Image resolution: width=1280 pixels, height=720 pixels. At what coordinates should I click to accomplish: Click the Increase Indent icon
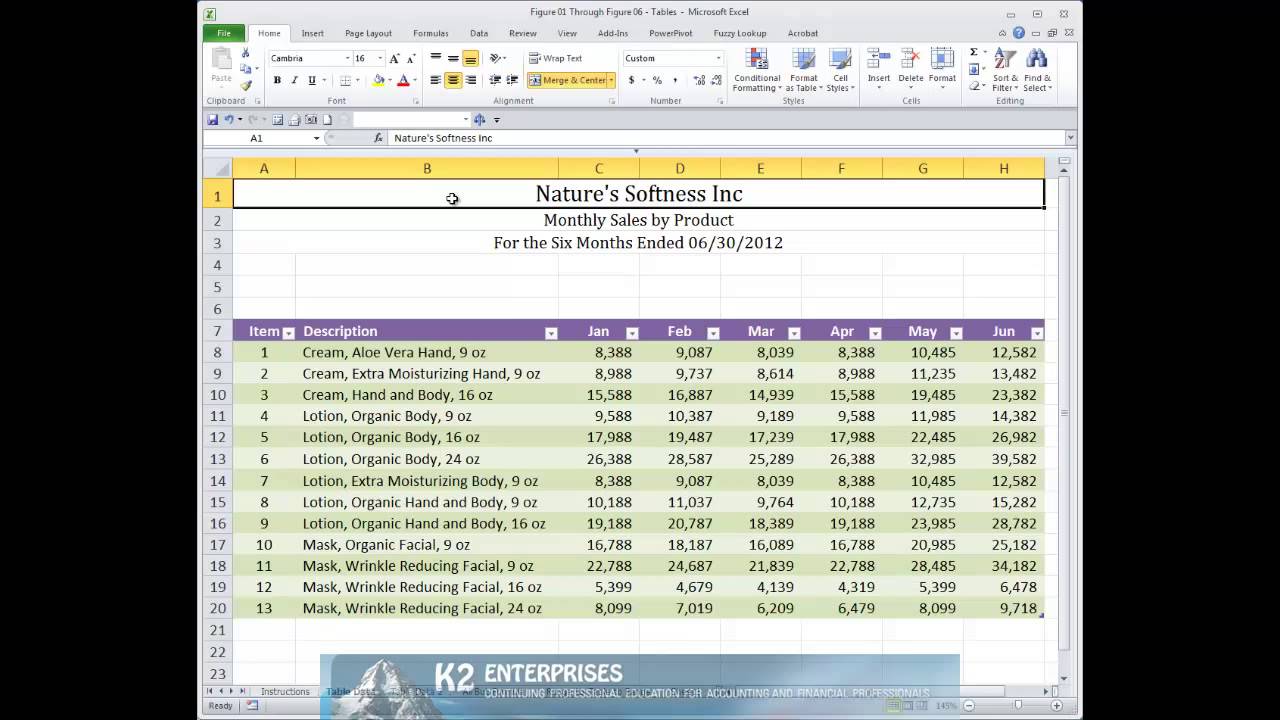pos(512,80)
